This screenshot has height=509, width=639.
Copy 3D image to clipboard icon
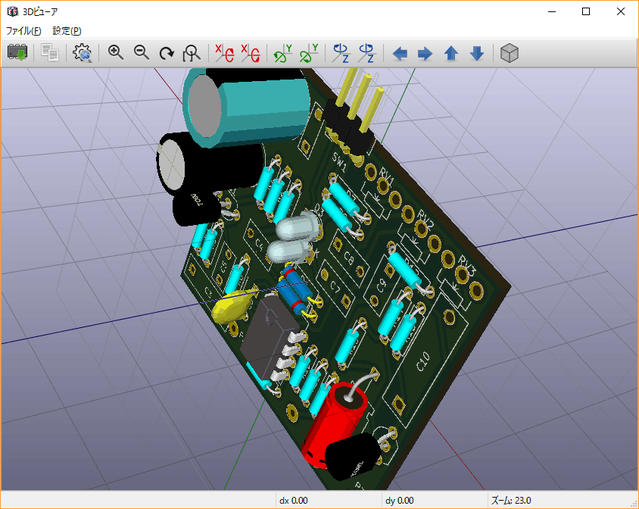(x=50, y=53)
